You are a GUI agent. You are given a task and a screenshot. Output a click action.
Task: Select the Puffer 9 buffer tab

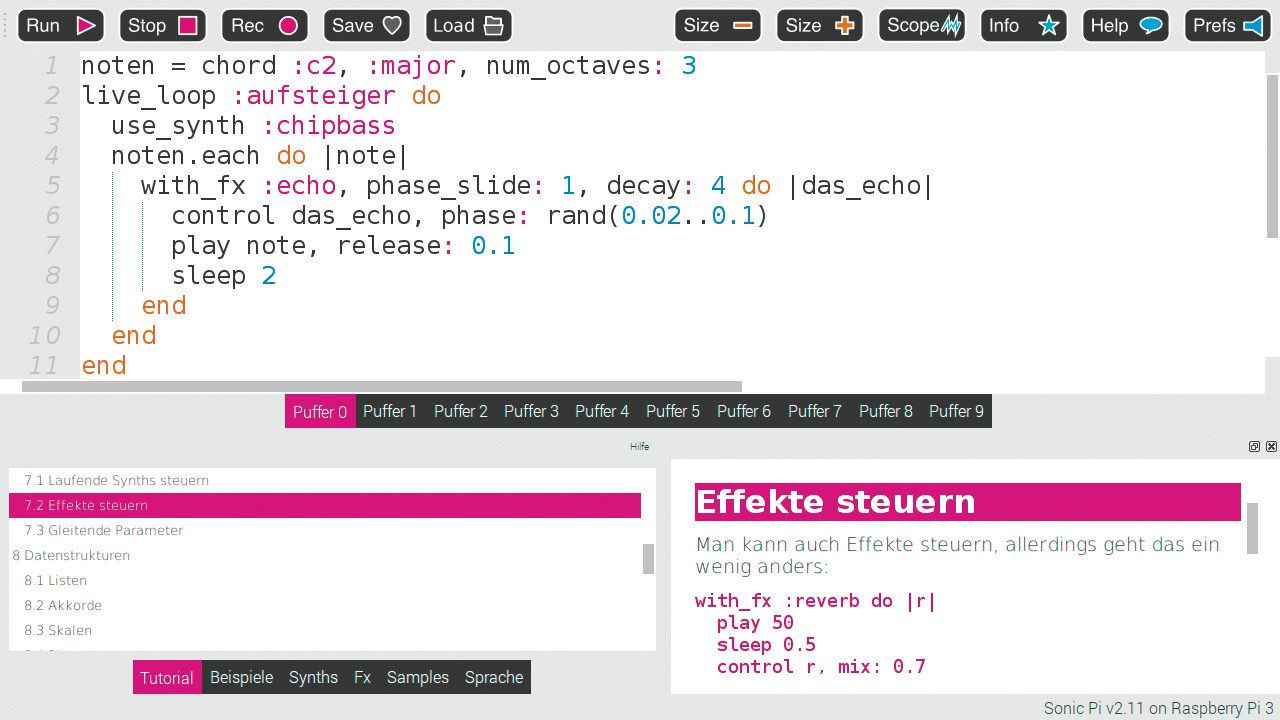click(x=956, y=411)
